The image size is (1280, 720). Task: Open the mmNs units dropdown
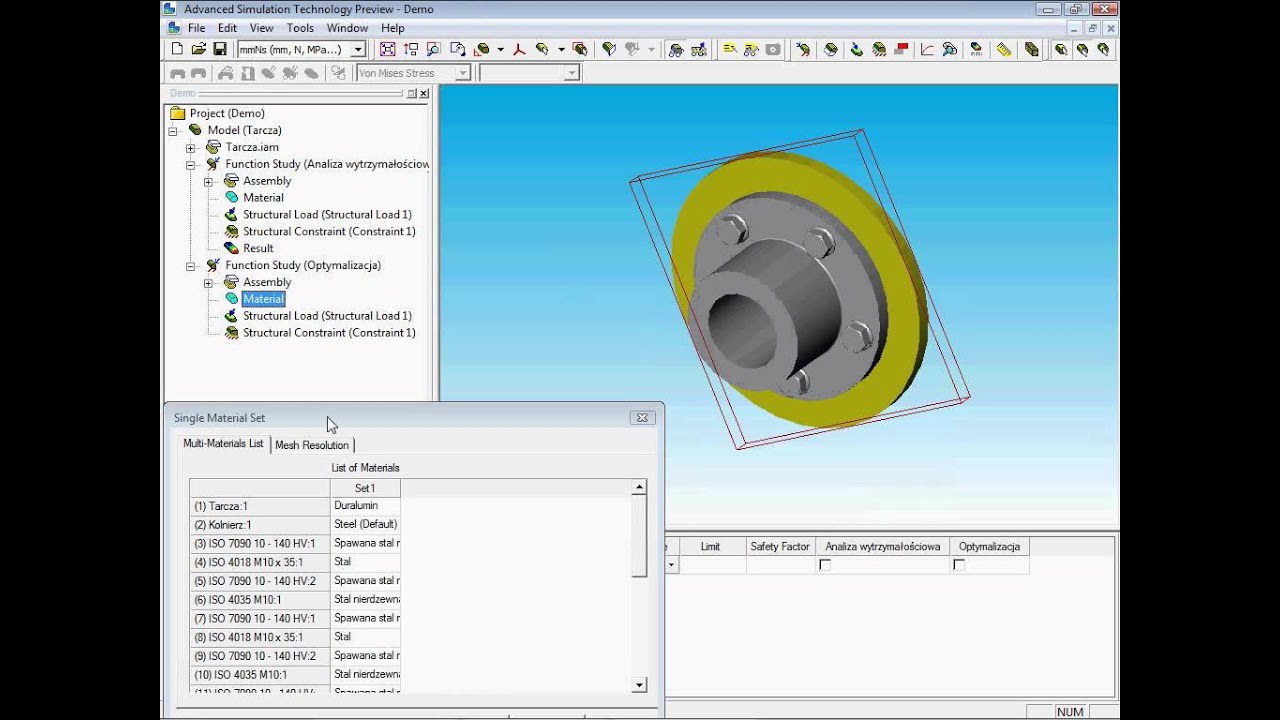(358, 49)
